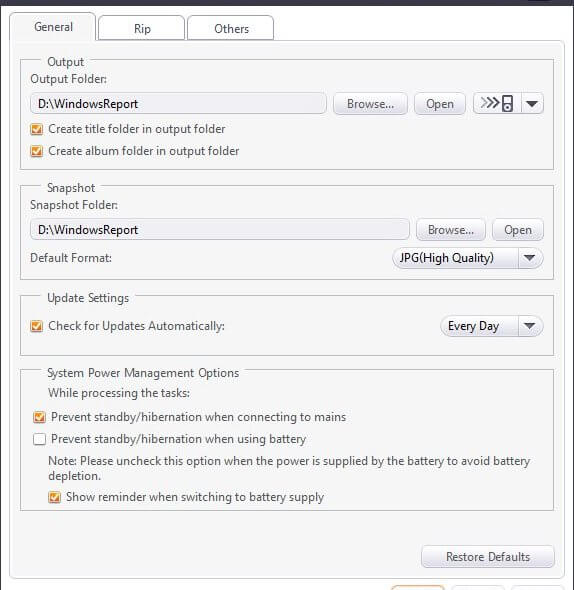Click the battery depletion note text
Screen dimensions: 574x590
point(289,468)
